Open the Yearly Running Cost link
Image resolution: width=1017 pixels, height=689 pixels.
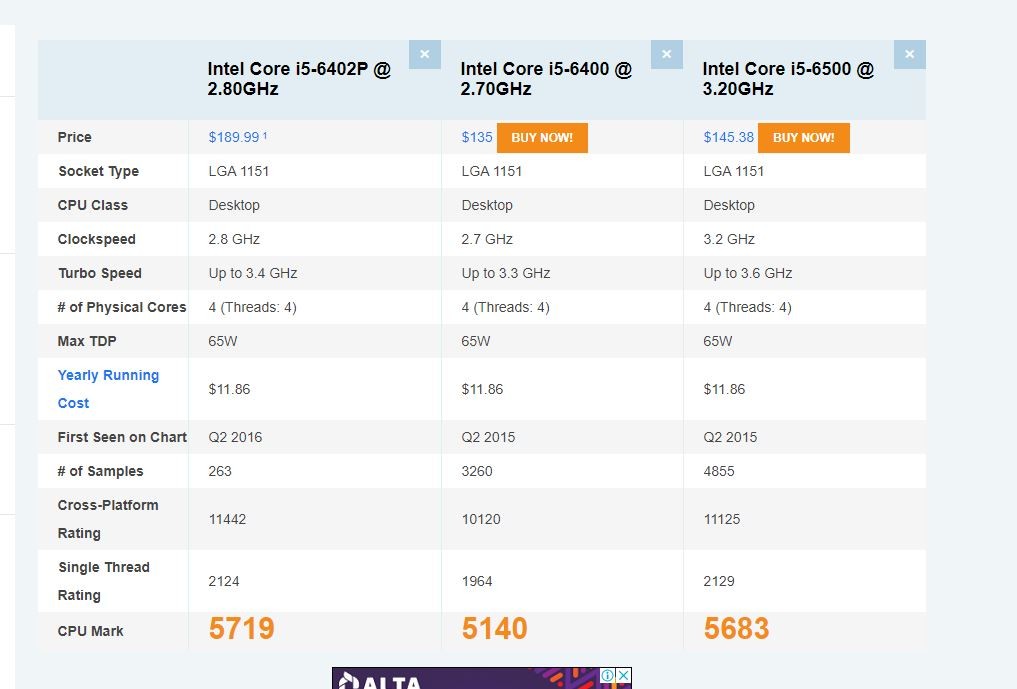[108, 389]
